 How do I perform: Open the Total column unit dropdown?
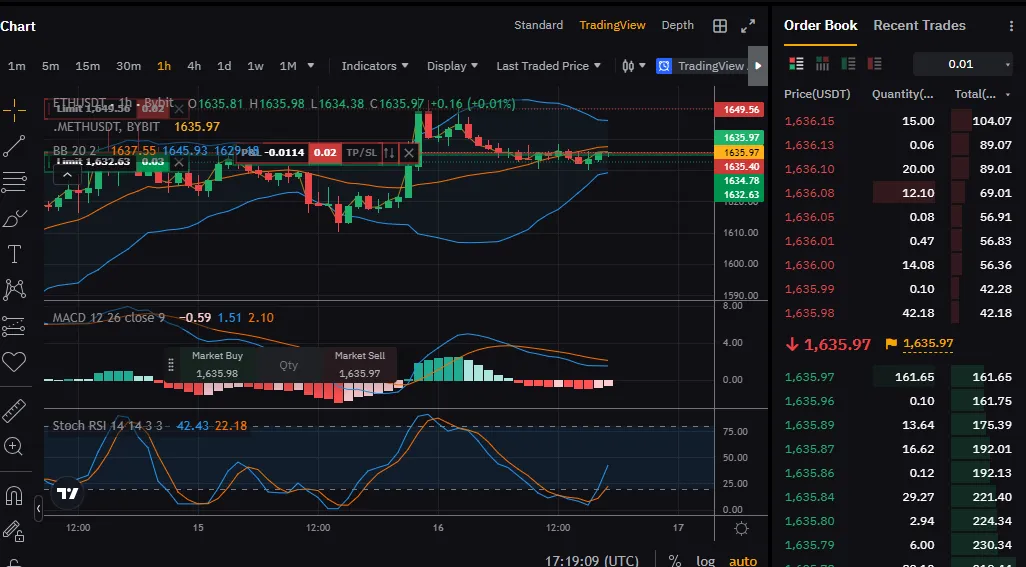(x=1008, y=95)
